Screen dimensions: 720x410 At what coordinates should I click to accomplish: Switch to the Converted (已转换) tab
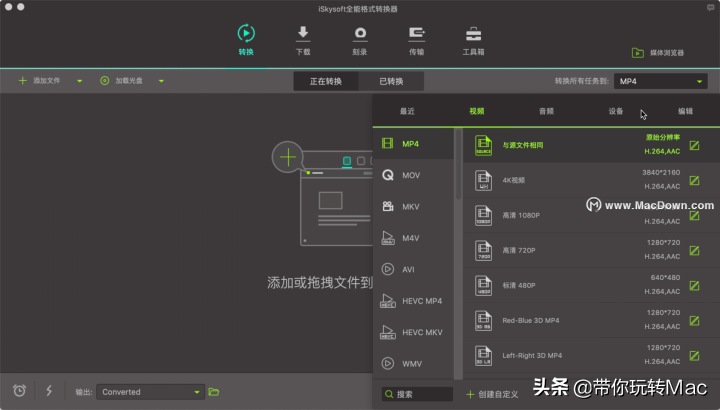(391, 81)
